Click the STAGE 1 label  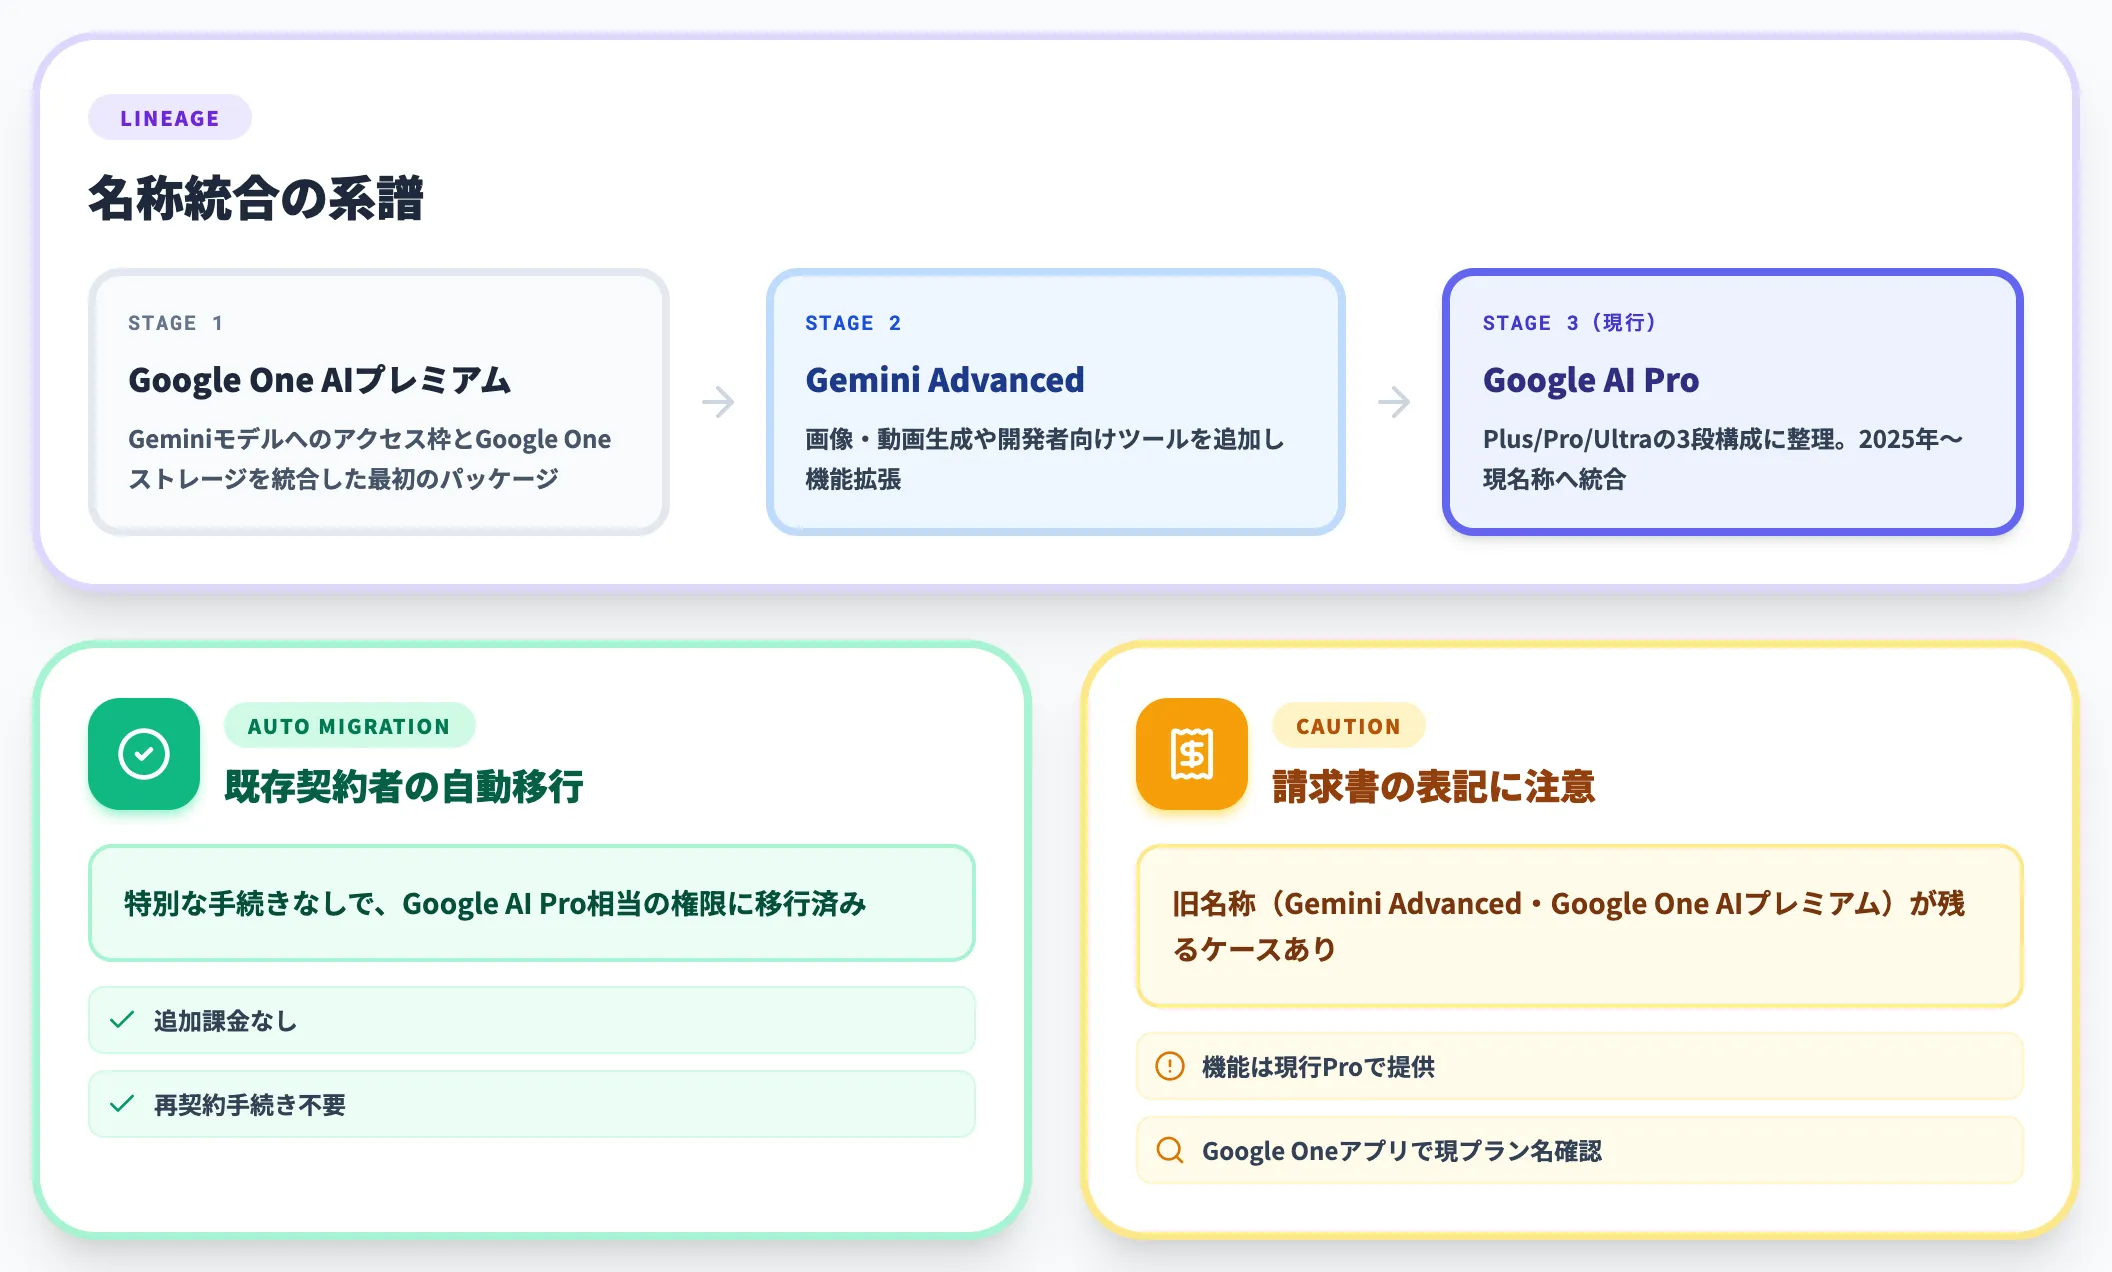[x=176, y=323]
